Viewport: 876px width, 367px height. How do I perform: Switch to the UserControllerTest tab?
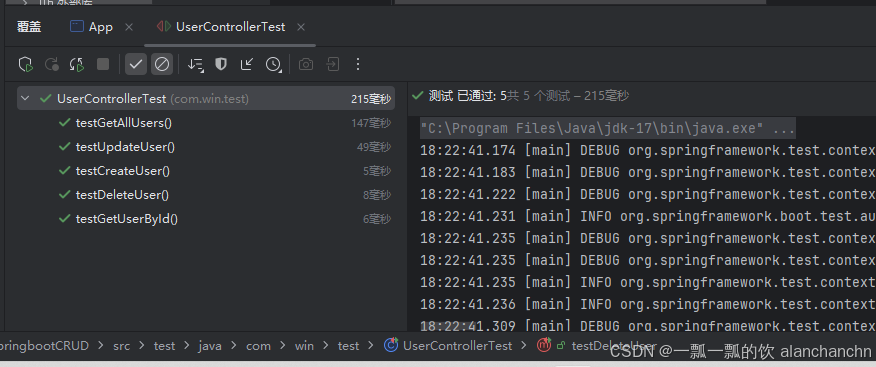tap(230, 27)
